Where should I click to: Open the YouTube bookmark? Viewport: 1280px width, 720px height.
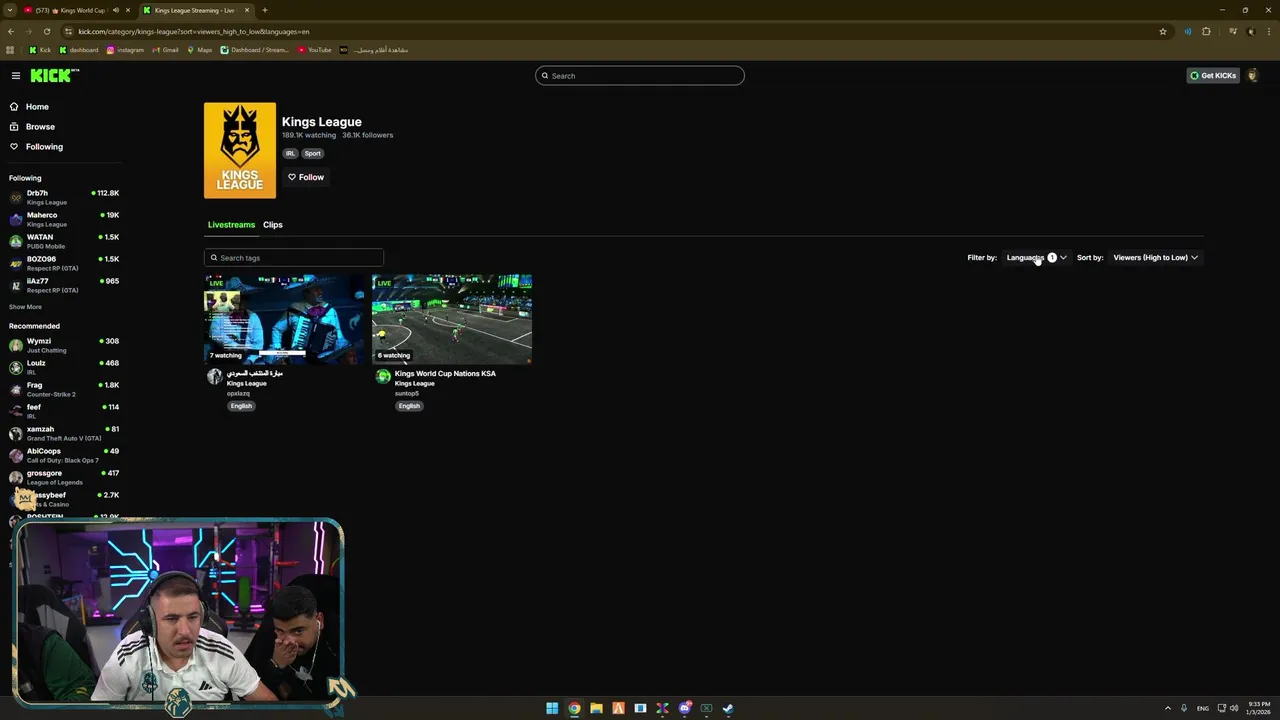(314, 50)
